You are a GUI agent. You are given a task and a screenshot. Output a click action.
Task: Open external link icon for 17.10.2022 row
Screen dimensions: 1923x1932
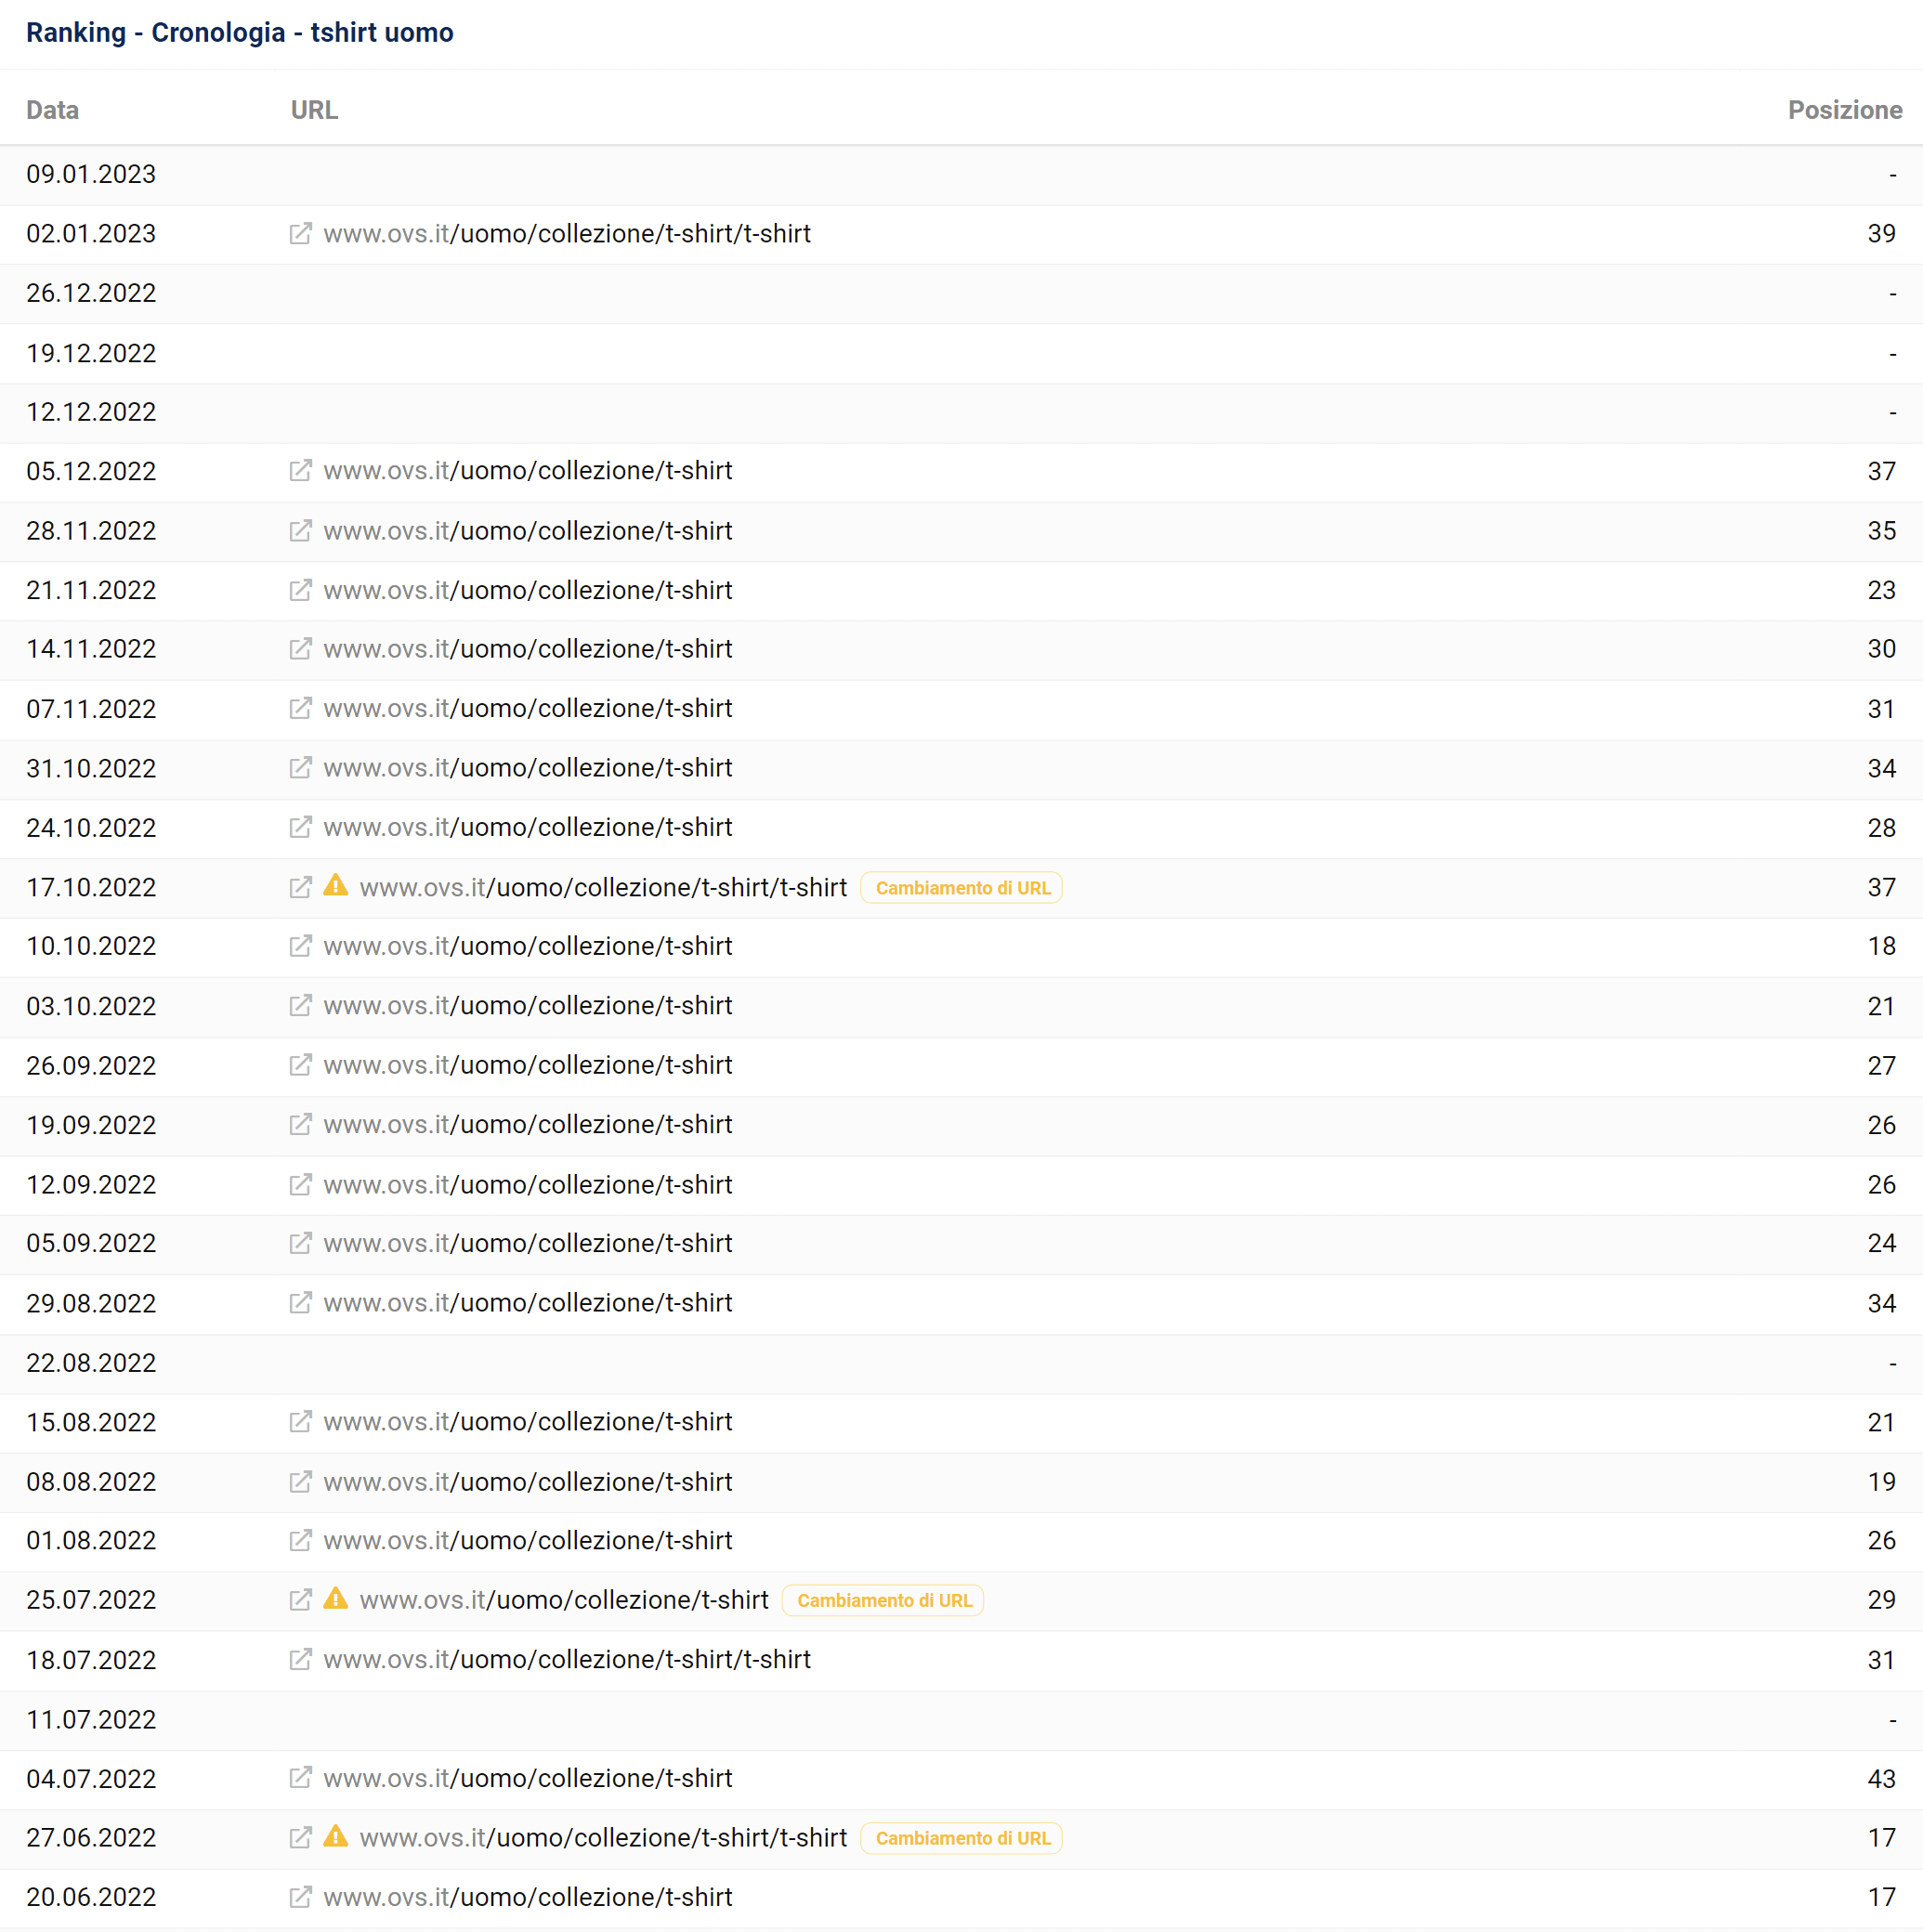pyautogui.click(x=300, y=887)
